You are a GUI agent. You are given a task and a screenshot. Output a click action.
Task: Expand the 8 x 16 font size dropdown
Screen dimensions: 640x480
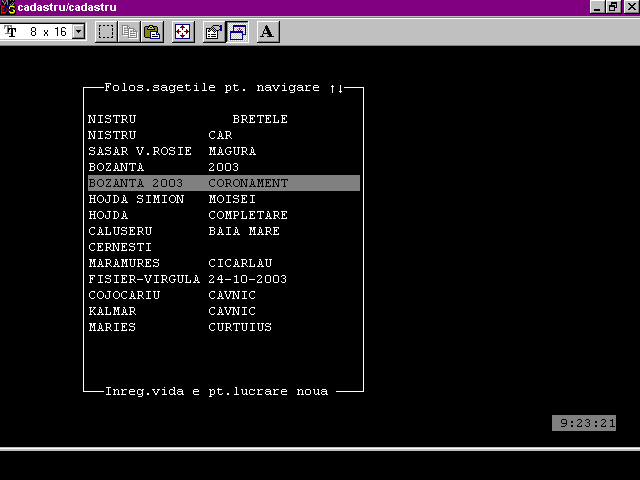point(79,32)
